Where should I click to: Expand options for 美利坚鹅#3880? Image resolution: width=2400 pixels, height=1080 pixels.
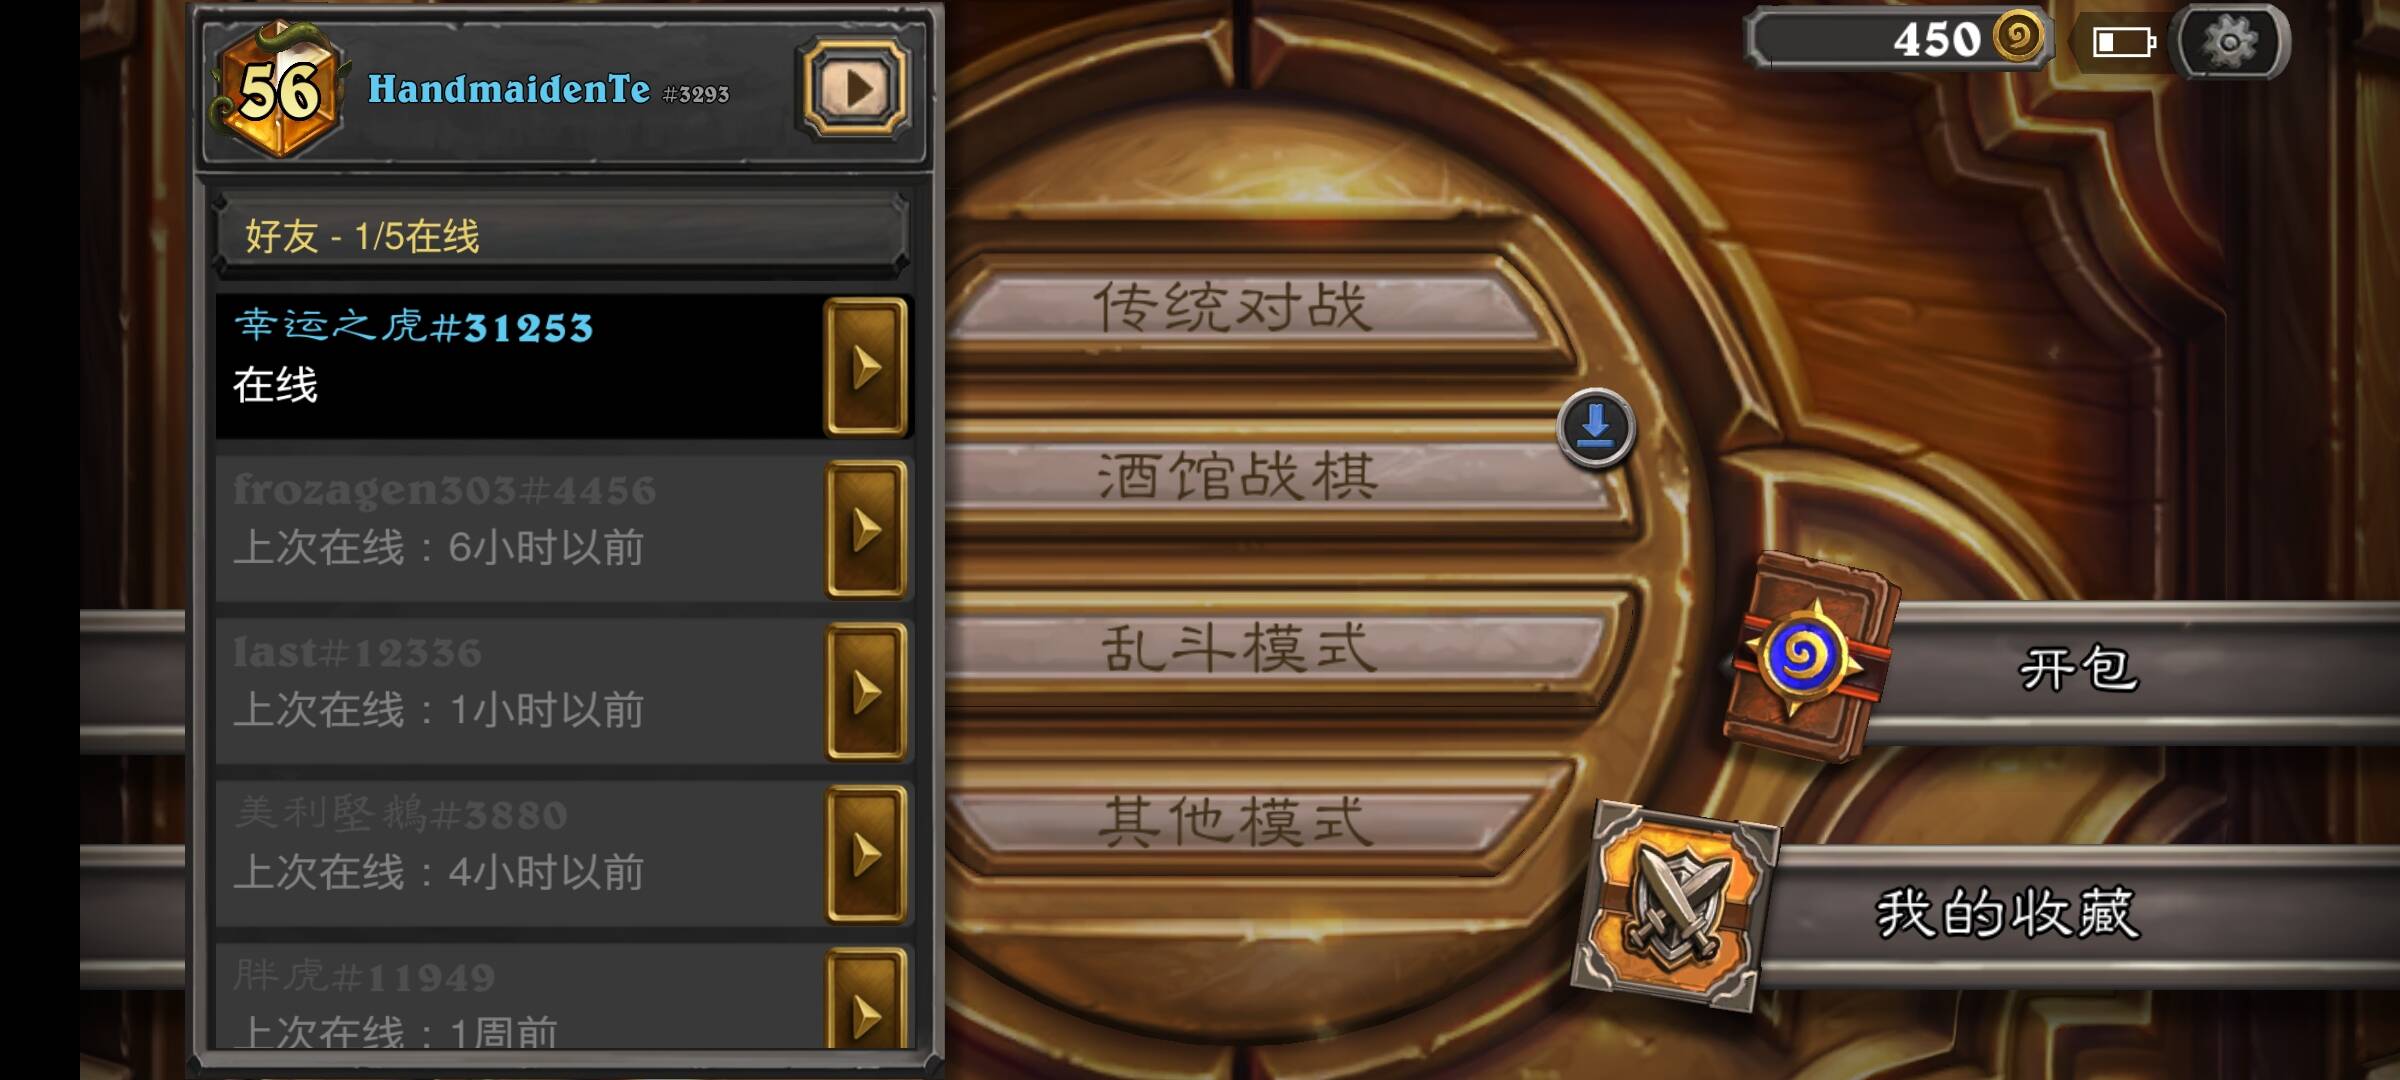(866, 855)
